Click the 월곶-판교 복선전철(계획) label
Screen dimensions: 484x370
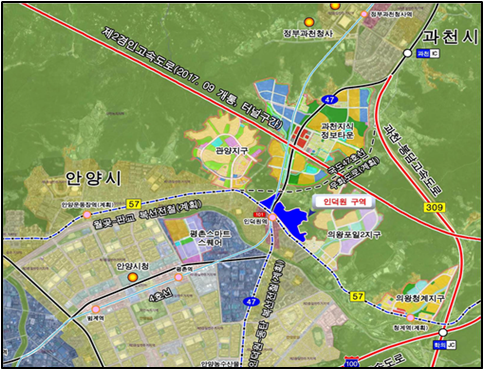coord(148,216)
